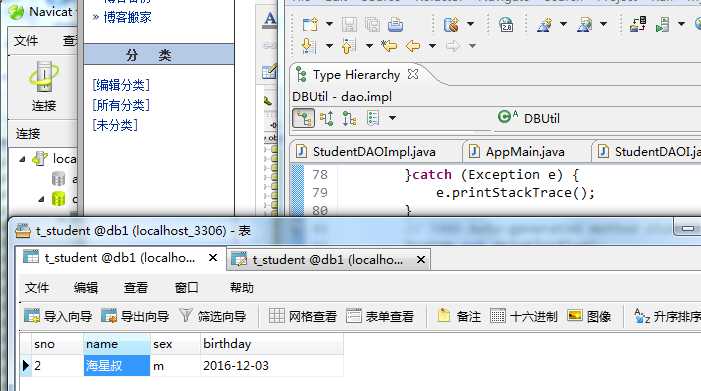
Task: Click the gray database icon in Navicat tree
Action: coord(59,179)
